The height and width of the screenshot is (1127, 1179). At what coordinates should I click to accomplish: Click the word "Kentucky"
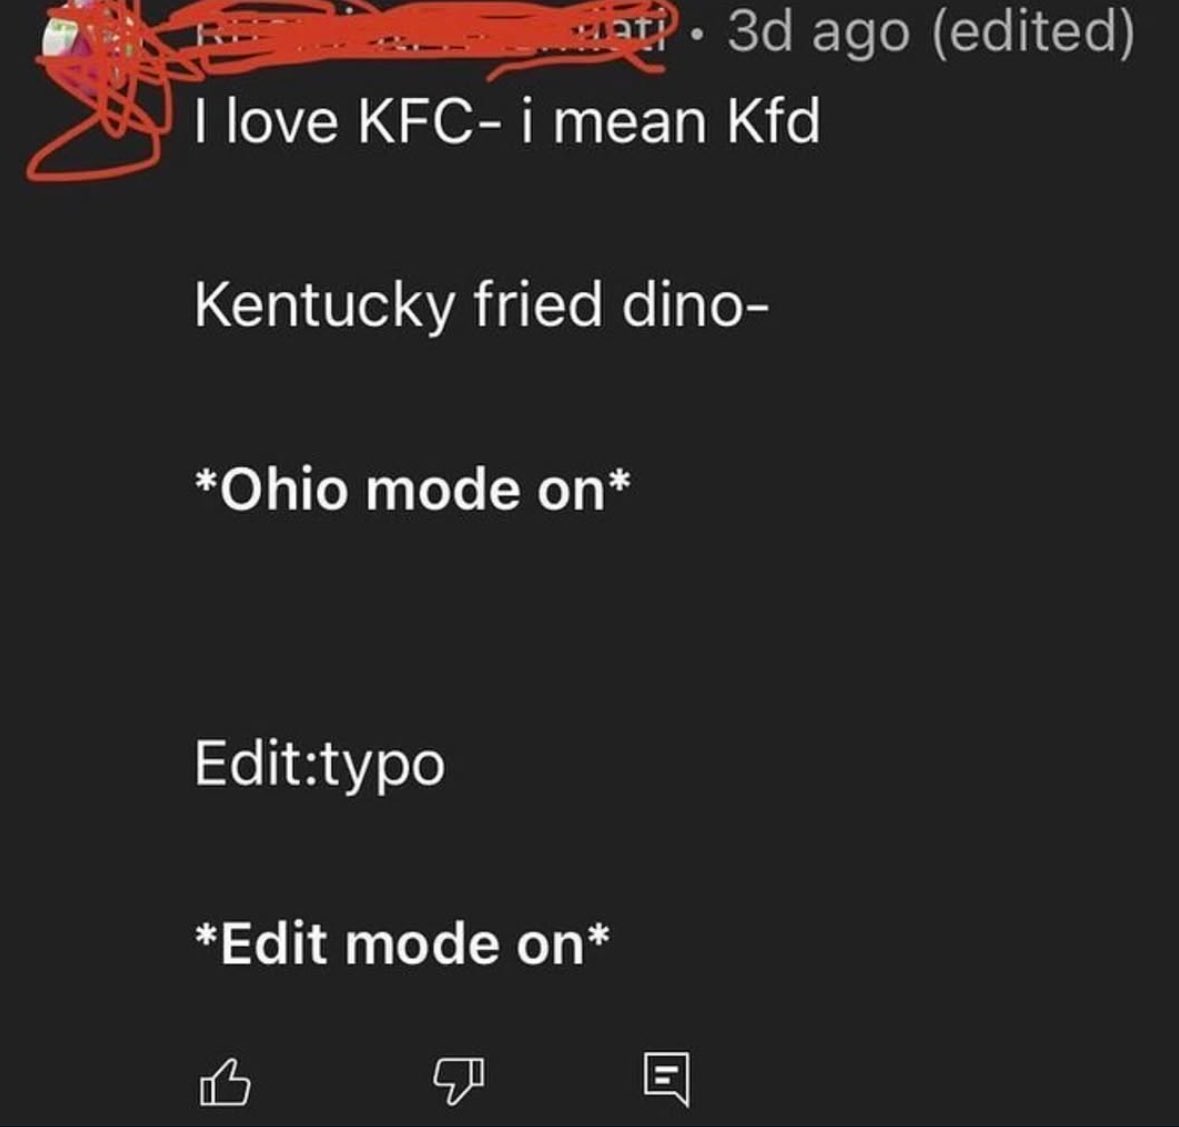[x=325, y=305]
